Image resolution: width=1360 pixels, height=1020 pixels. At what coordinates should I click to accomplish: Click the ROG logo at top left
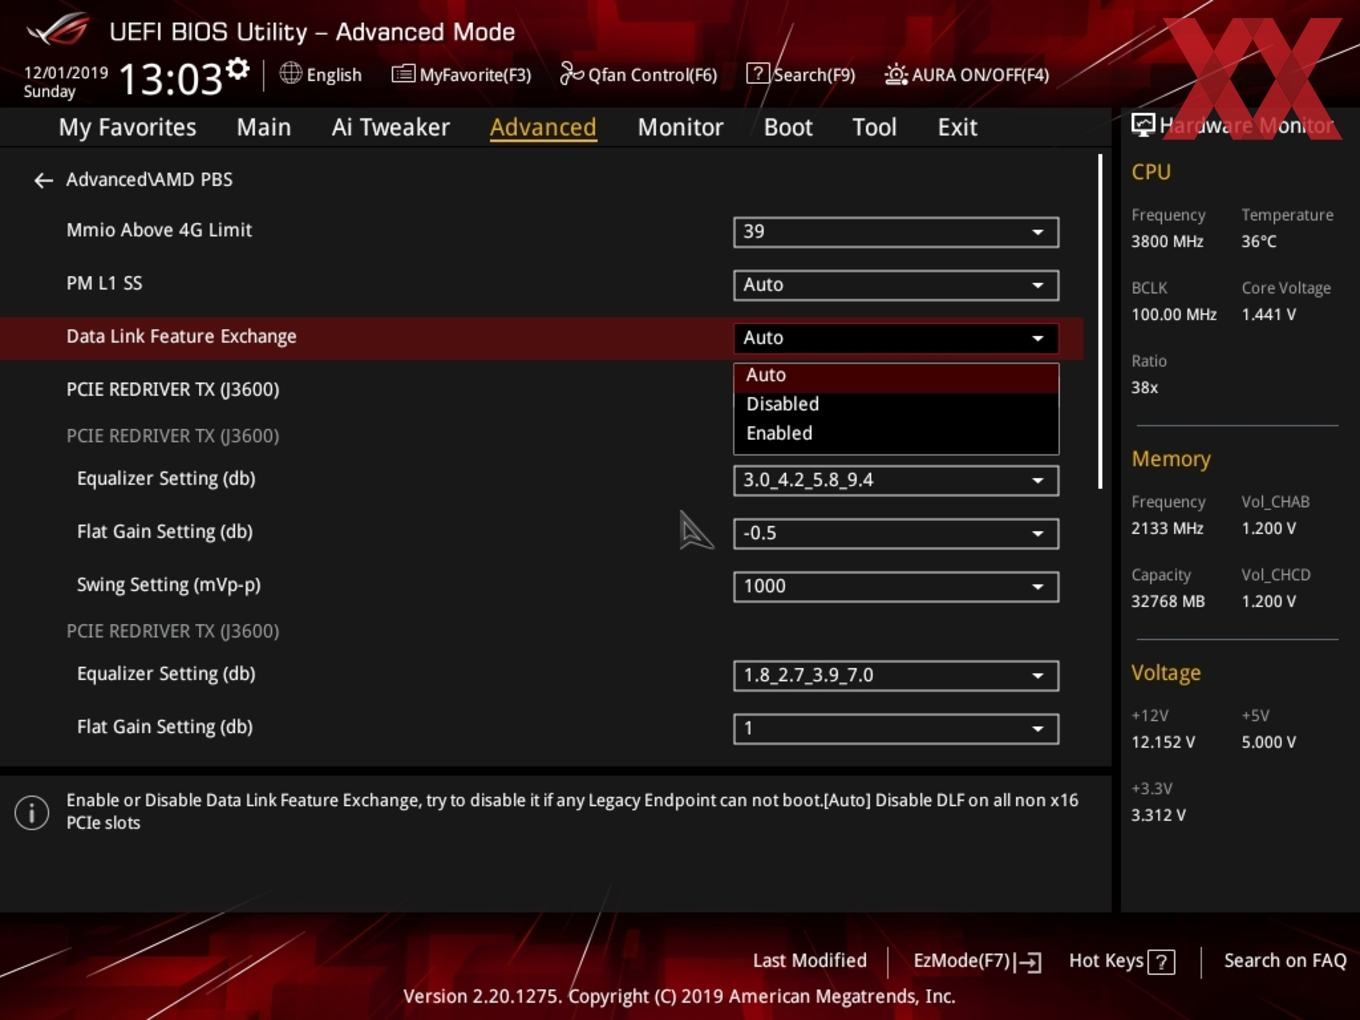(x=58, y=29)
